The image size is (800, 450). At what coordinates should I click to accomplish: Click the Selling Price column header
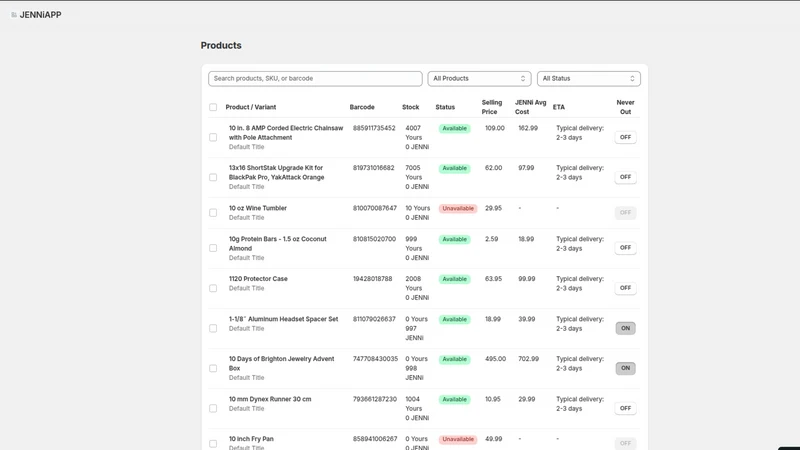coord(492,107)
